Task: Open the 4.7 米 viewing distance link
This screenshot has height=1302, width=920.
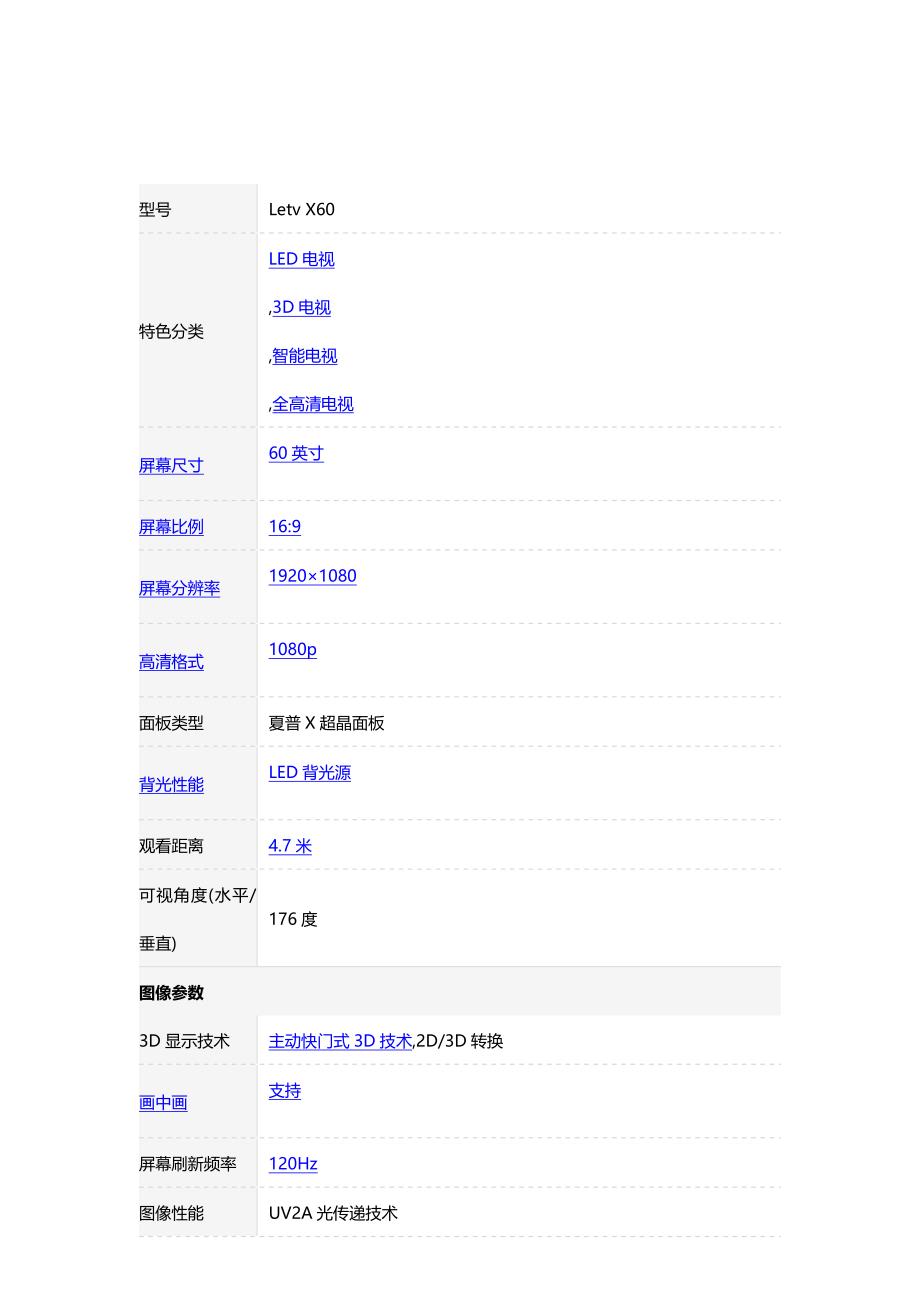Action: point(290,846)
